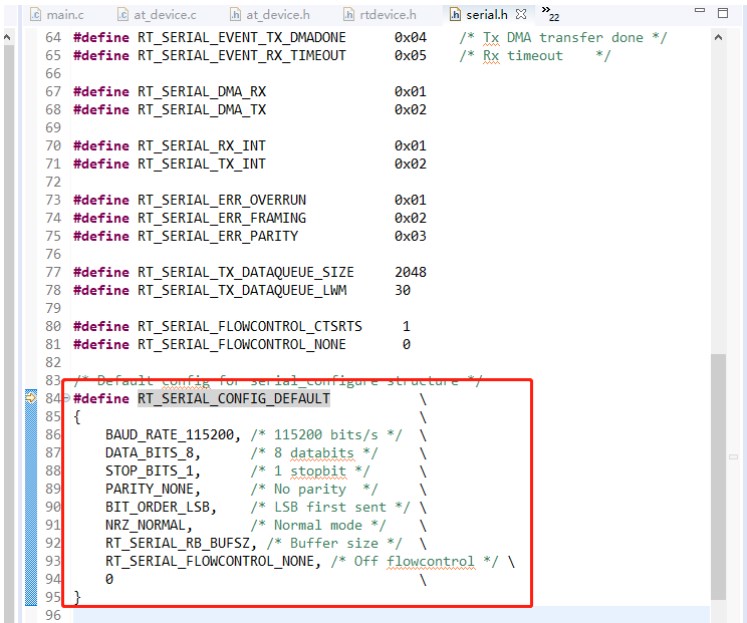Click the main.c file icon

(36, 15)
